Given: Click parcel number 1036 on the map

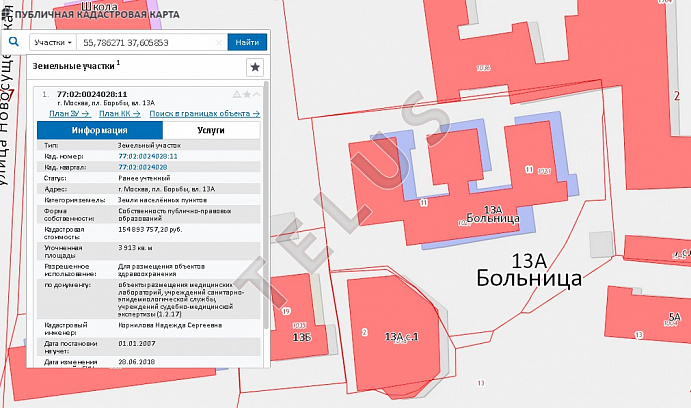Looking at the screenshot, I should (x=483, y=68).
